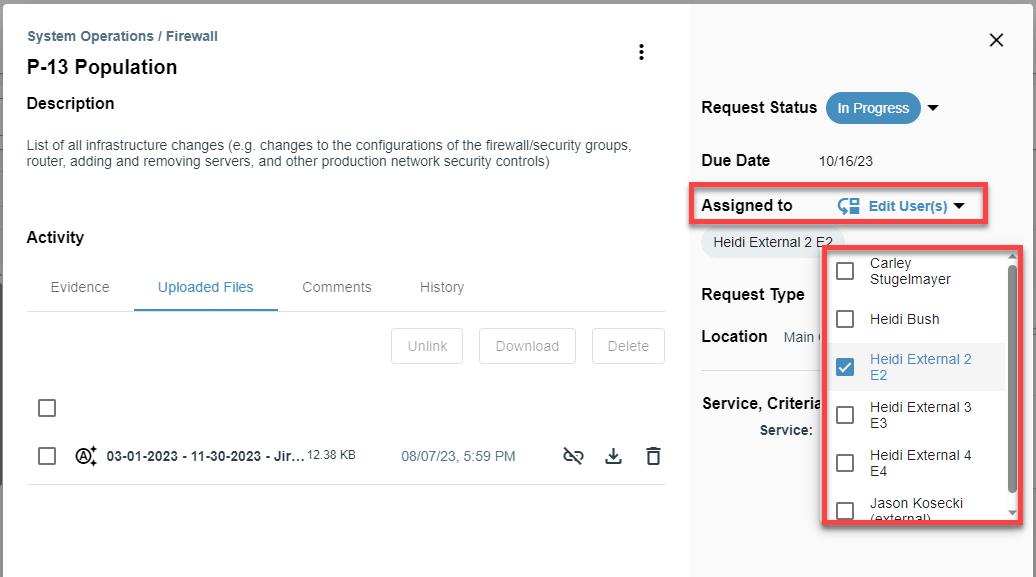Open the System Operations / Firewall breadcrumb
1036x577 pixels.
(122, 35)
